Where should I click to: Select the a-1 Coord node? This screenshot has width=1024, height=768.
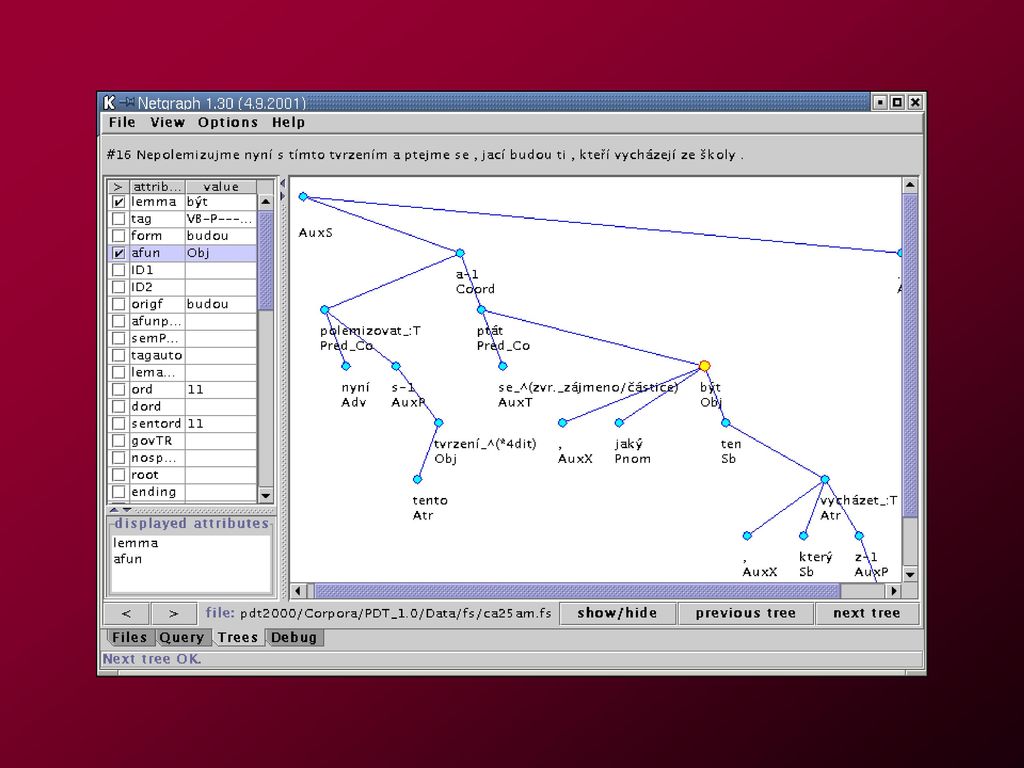(x=460, y=253)
